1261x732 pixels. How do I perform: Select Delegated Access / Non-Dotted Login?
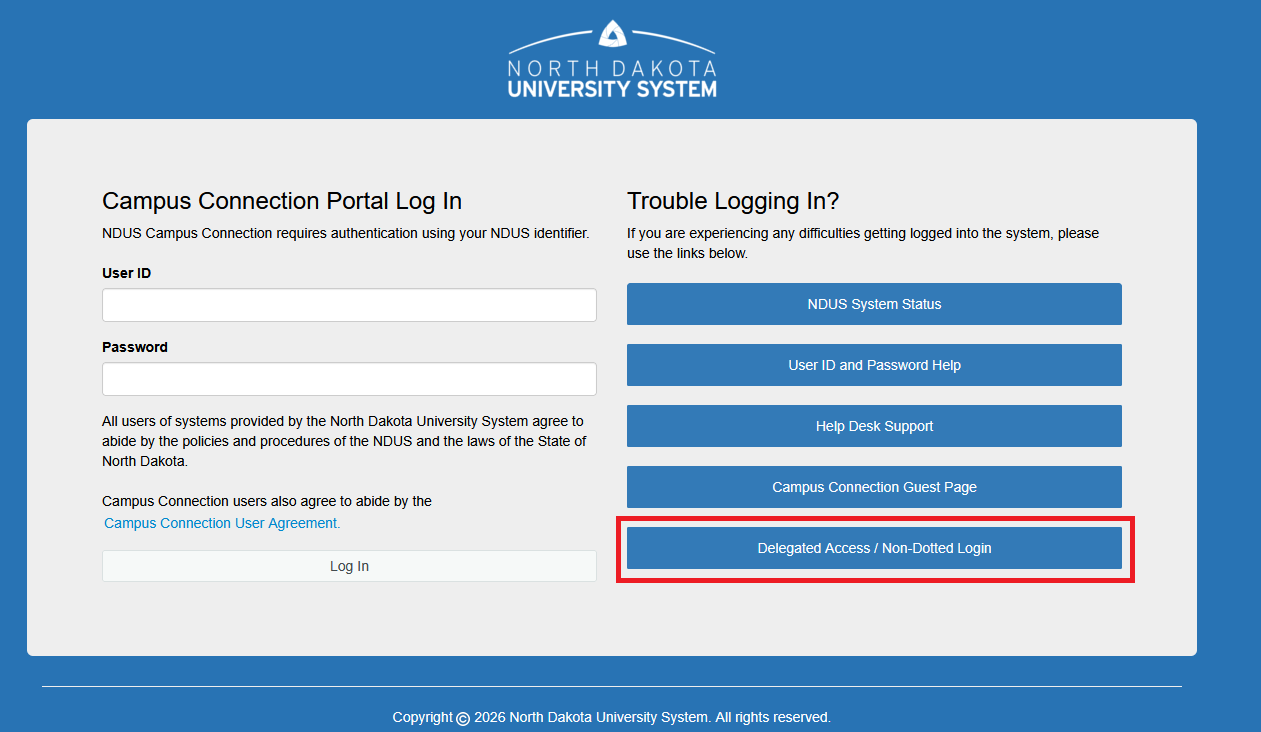(x=874, y=548)
